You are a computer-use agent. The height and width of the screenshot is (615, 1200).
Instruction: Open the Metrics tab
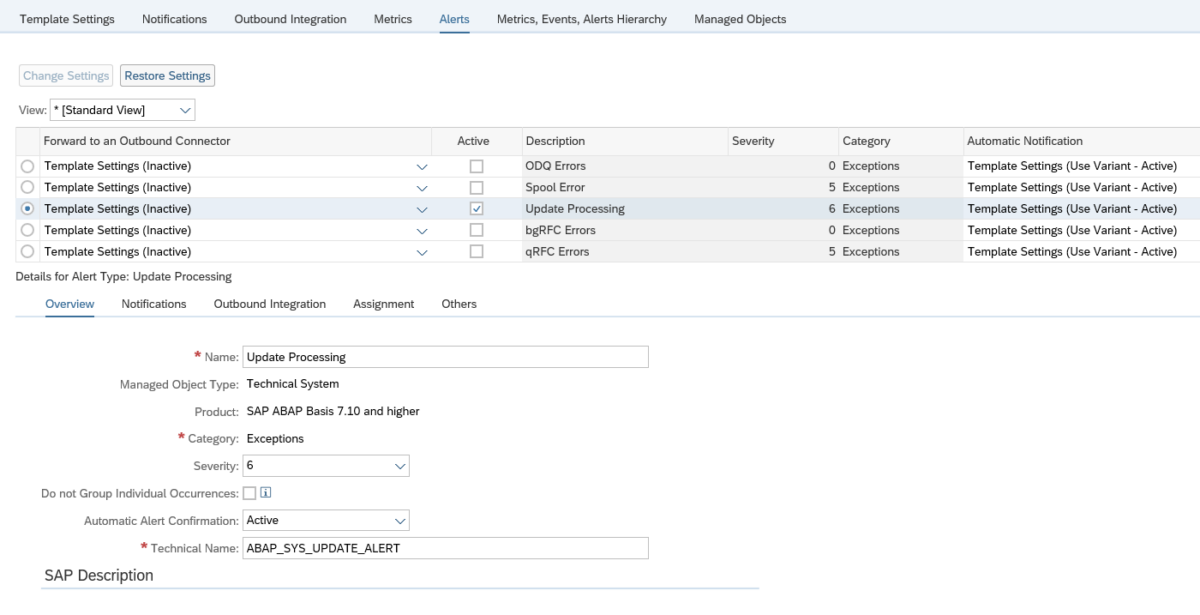393,18
